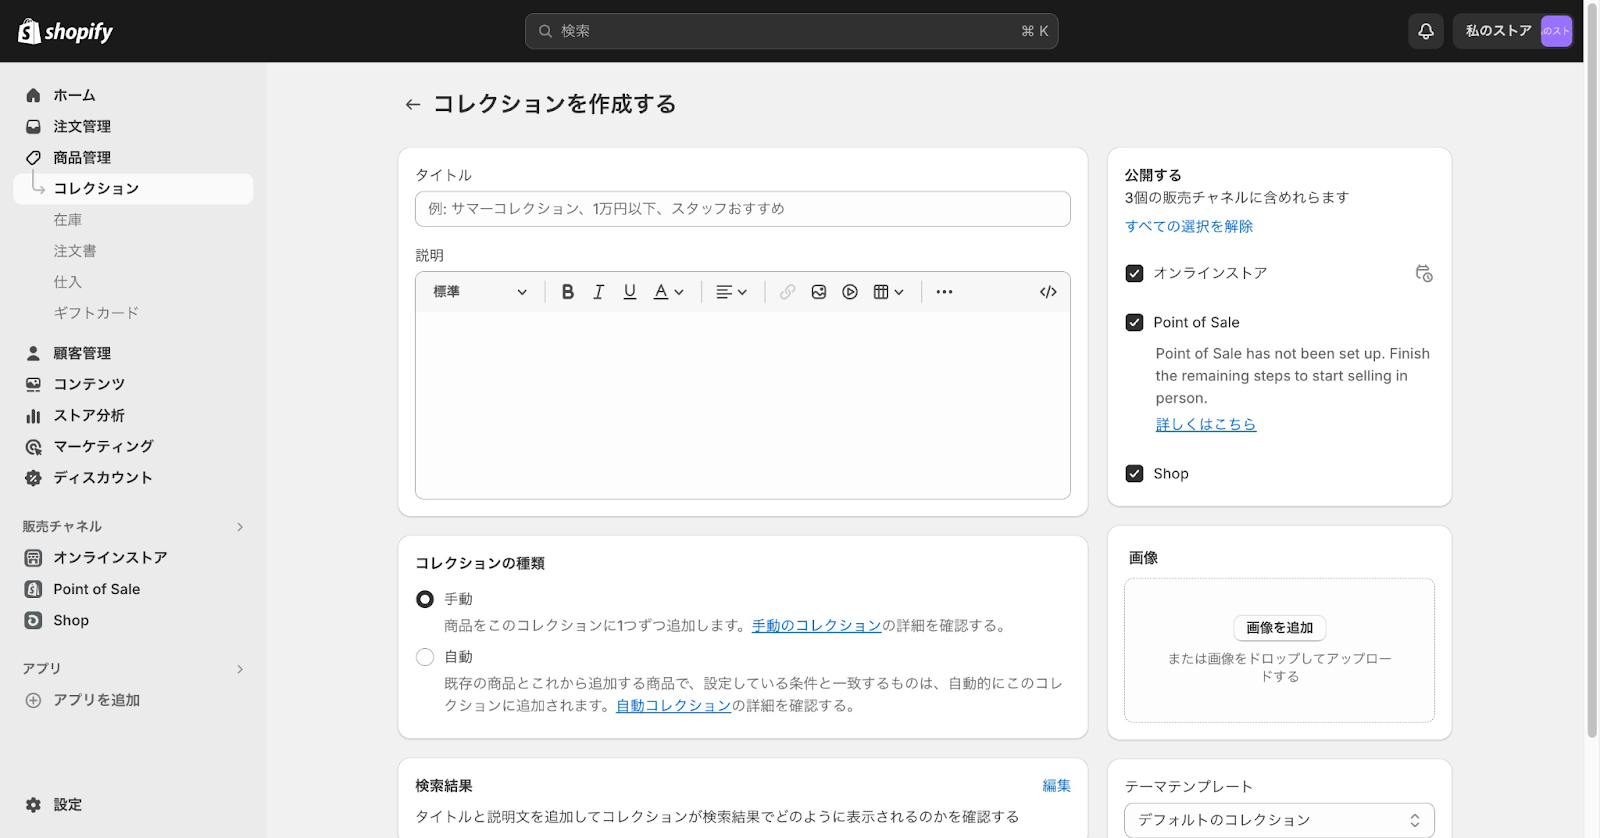
Task: Click the insert link icon
Action: tap(788, 292)
